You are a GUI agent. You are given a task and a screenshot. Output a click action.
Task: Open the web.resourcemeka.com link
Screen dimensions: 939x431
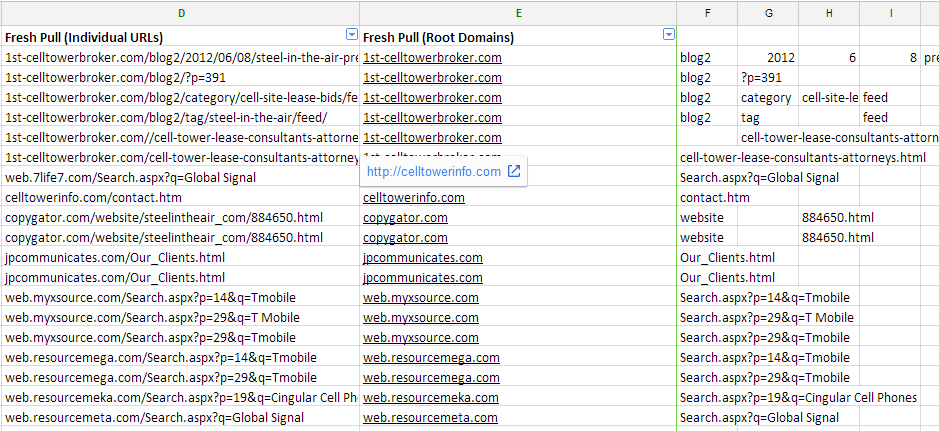click(x=431, y=397)
